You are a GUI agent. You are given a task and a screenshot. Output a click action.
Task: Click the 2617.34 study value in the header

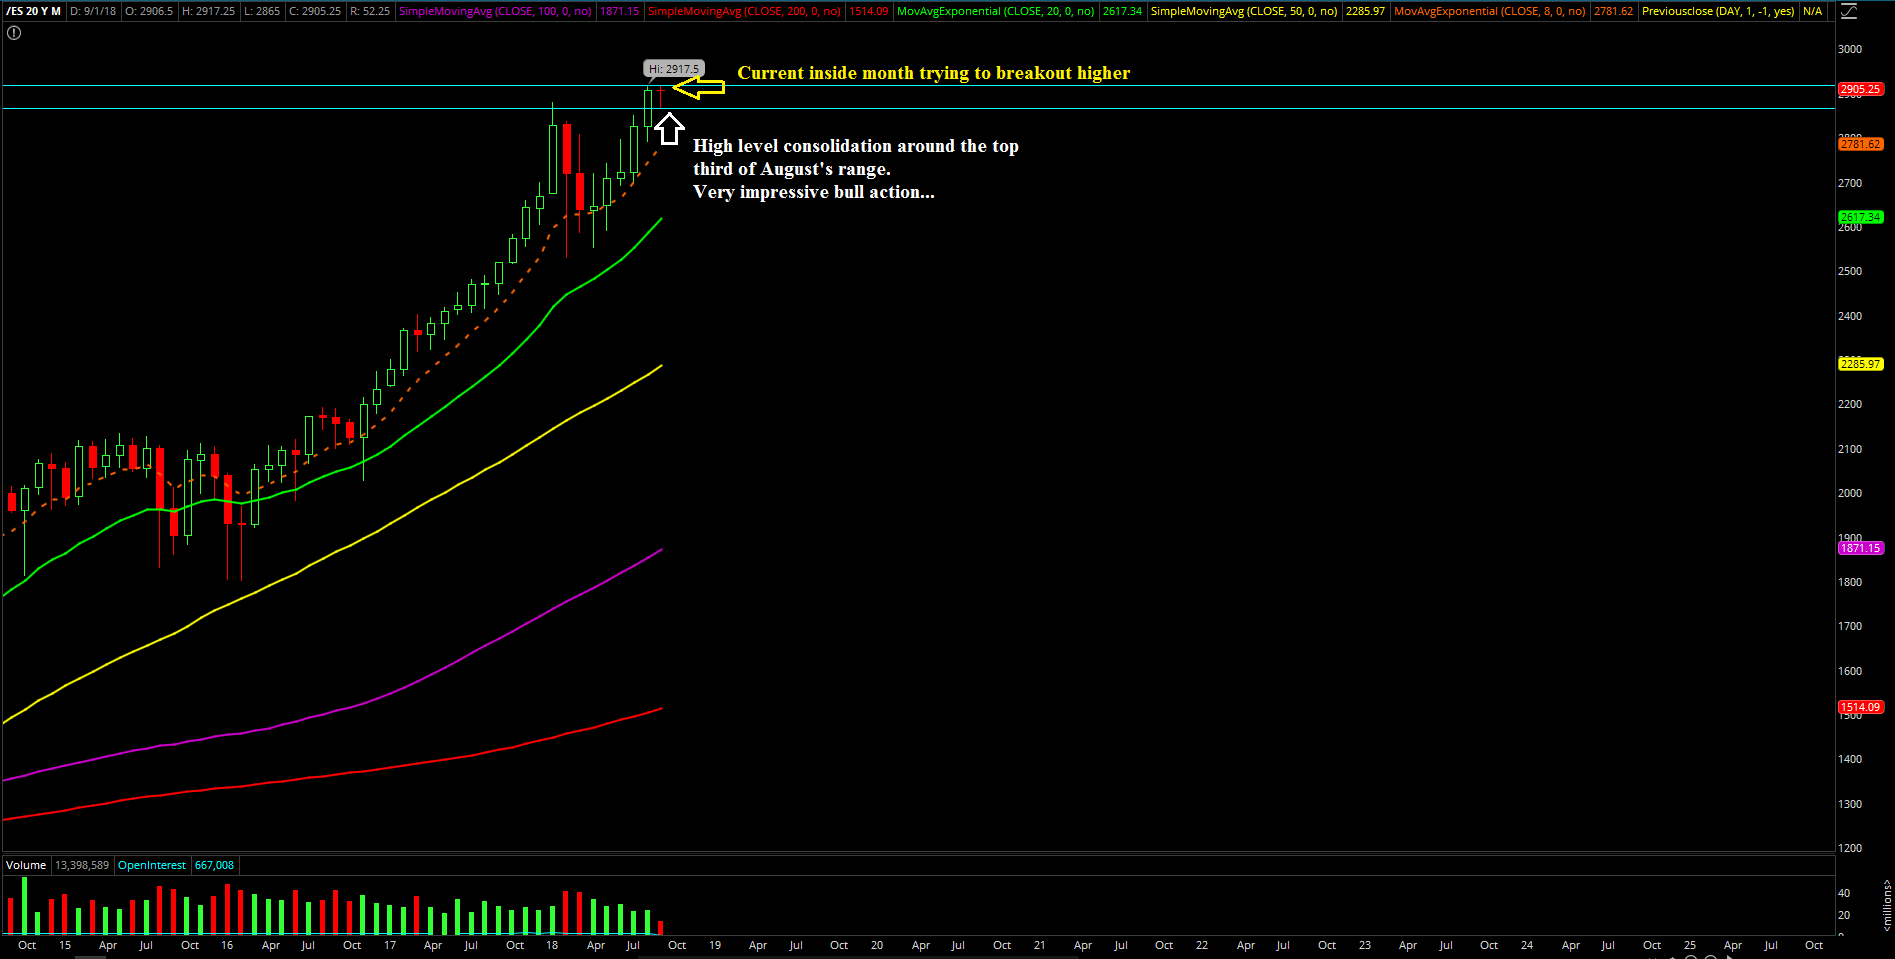[x=1122, y=11]
